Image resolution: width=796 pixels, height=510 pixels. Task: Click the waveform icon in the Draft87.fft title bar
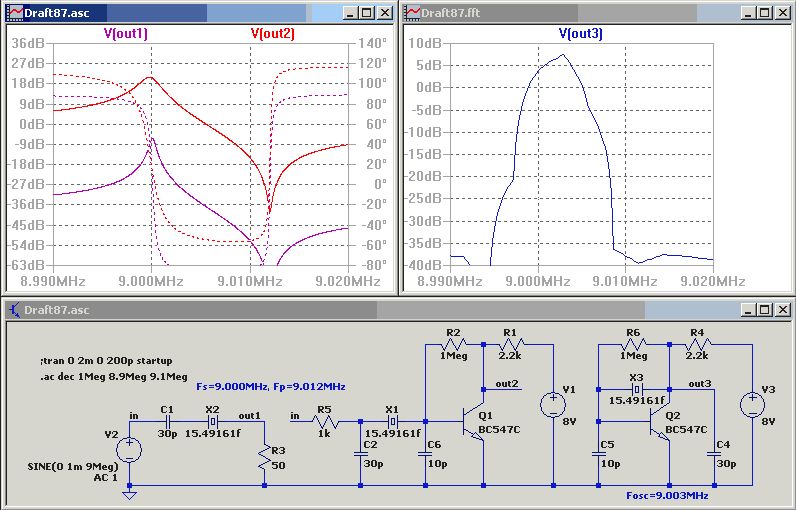[412, 12]
